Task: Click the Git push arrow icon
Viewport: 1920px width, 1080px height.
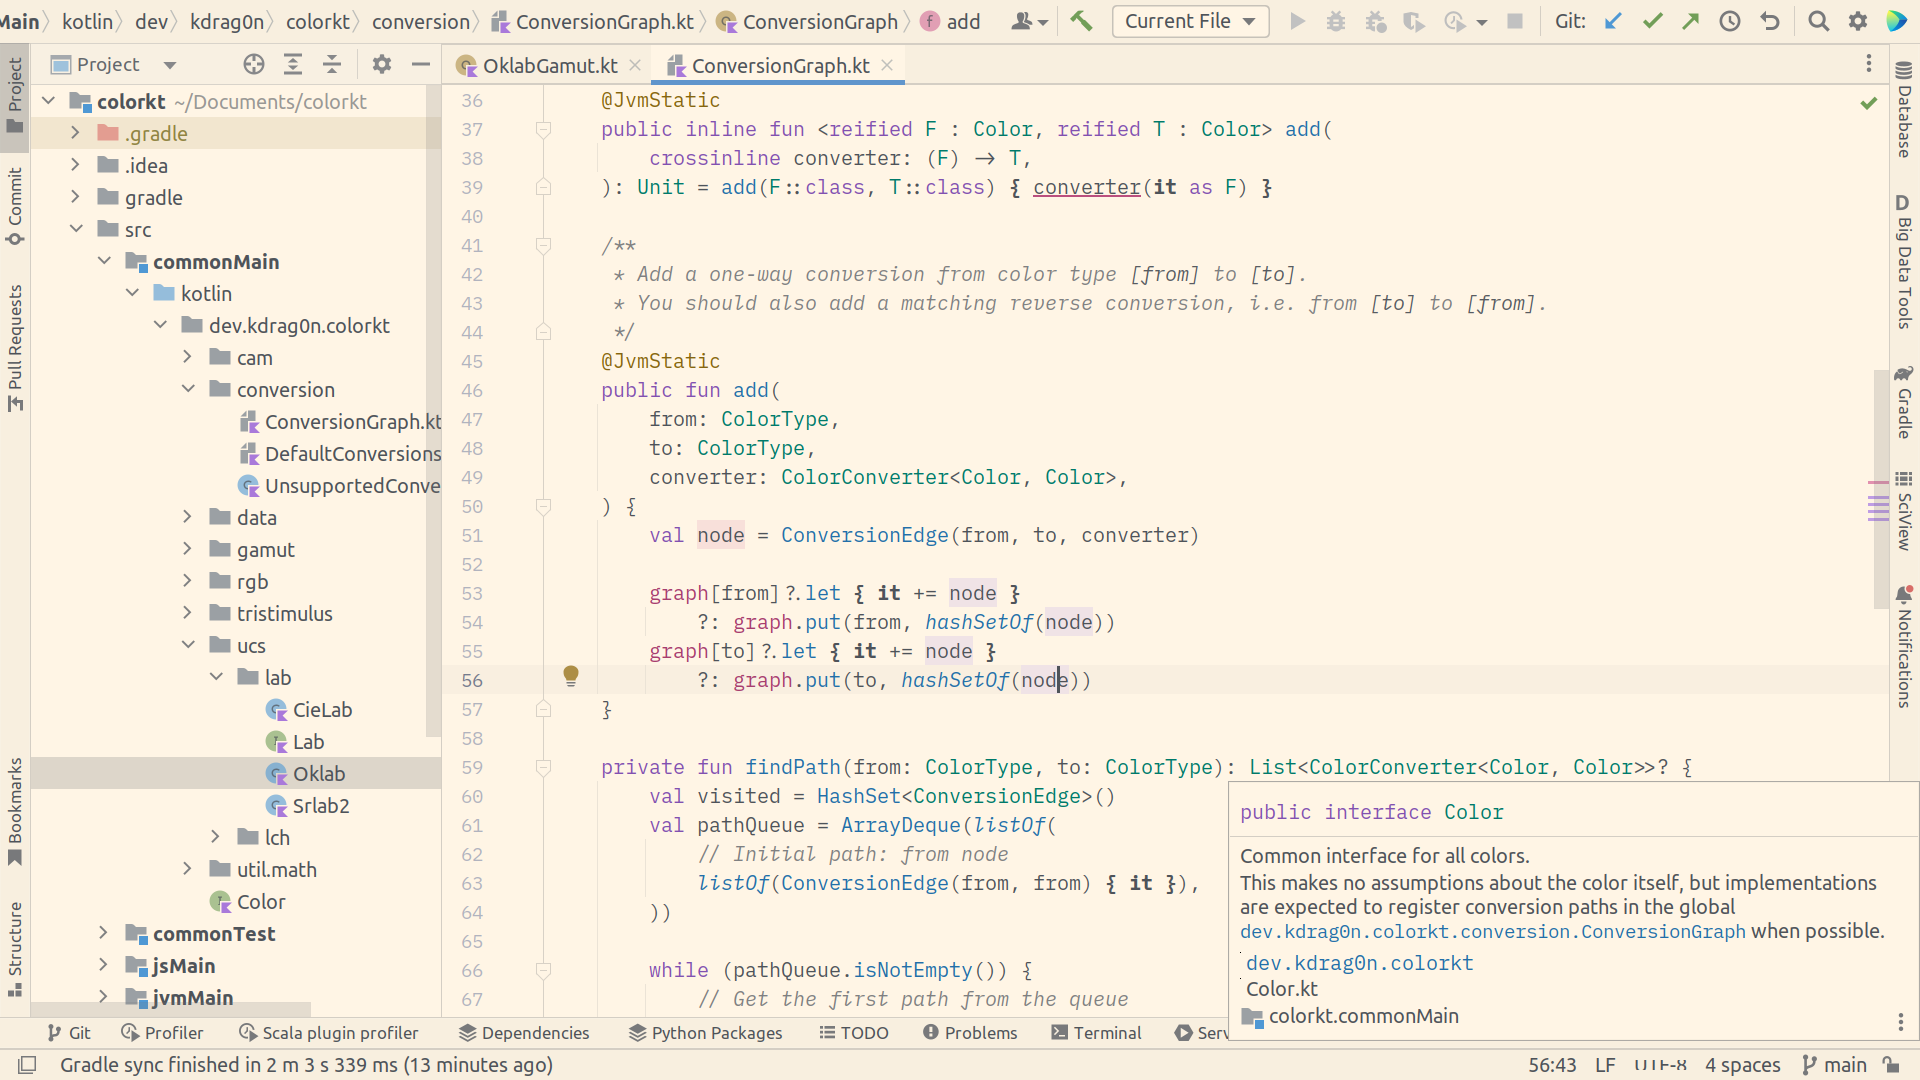Action: pos(1691,21)
